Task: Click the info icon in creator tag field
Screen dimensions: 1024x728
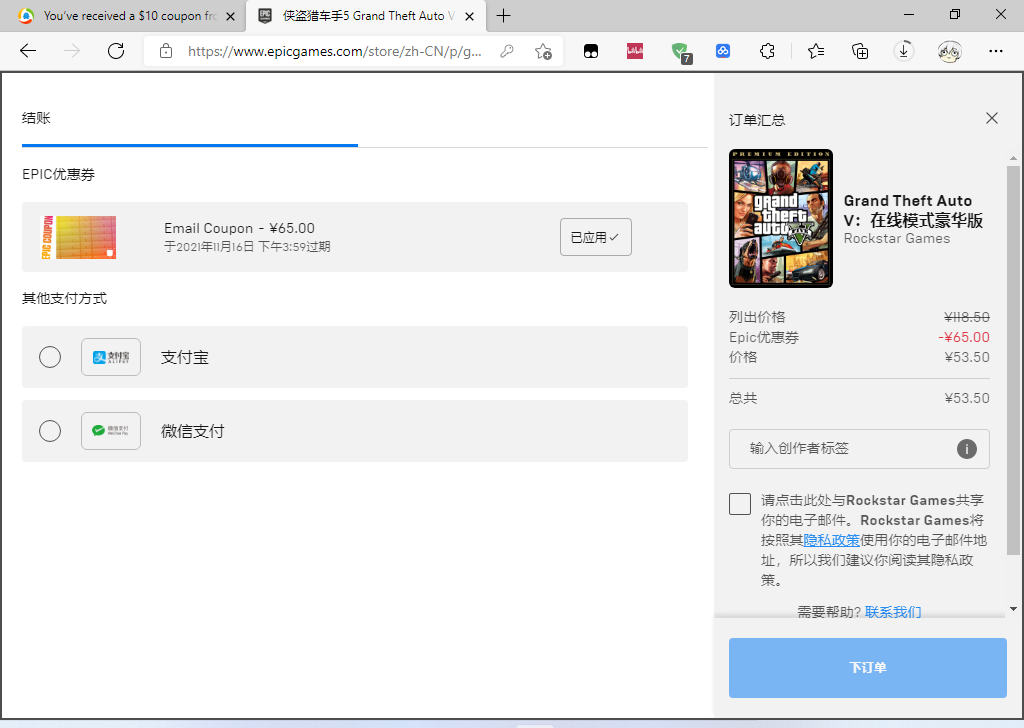Action: click(967, 449)
